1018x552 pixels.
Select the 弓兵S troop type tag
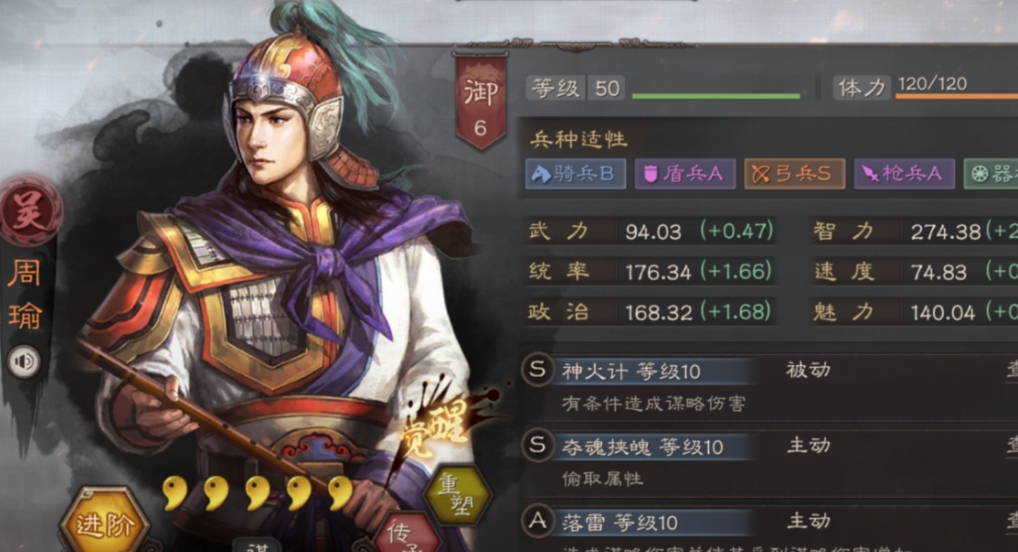pyautogui.click(x=795, y=173)
